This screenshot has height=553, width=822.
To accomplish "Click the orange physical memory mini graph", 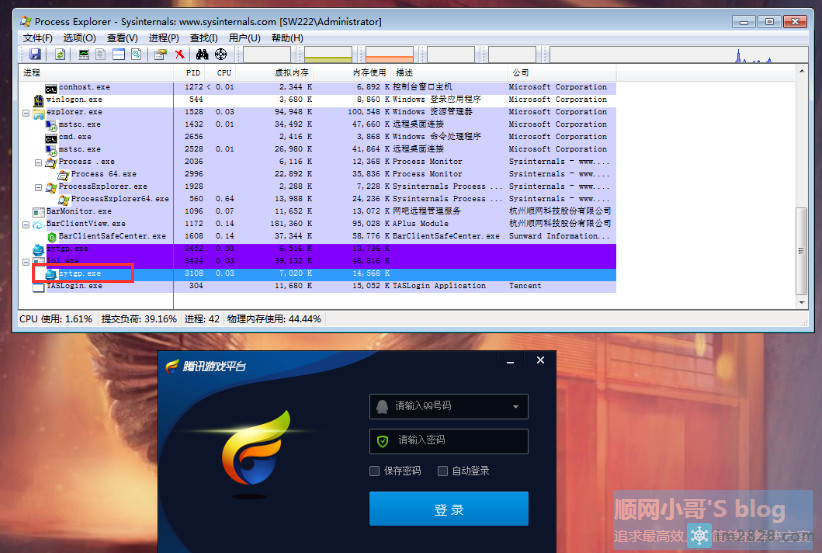I will [x=390, y=54].
